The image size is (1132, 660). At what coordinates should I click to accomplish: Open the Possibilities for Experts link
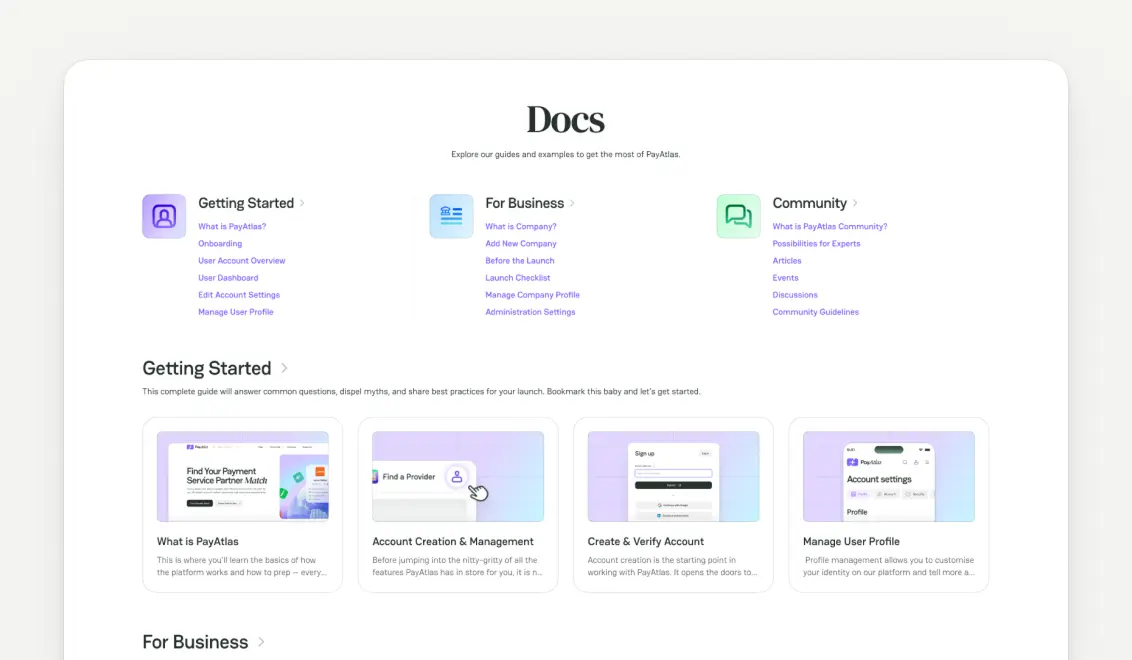pyautogui.click(x=818, y=243)
